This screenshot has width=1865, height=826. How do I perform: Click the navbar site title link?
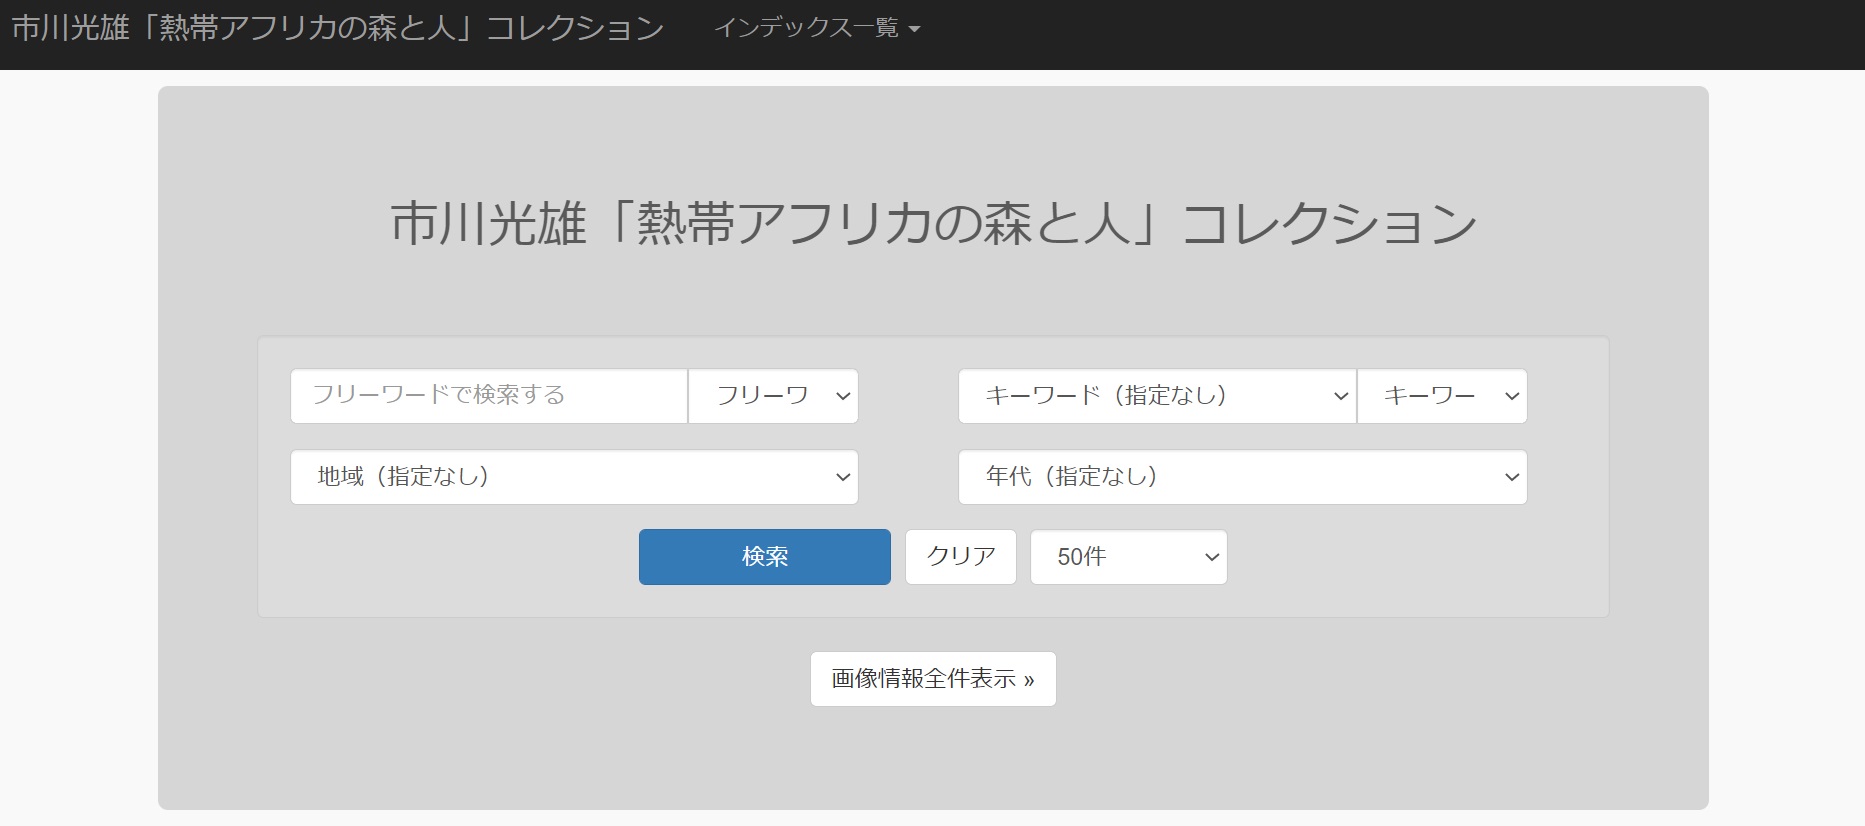click(x=337, y=28)
